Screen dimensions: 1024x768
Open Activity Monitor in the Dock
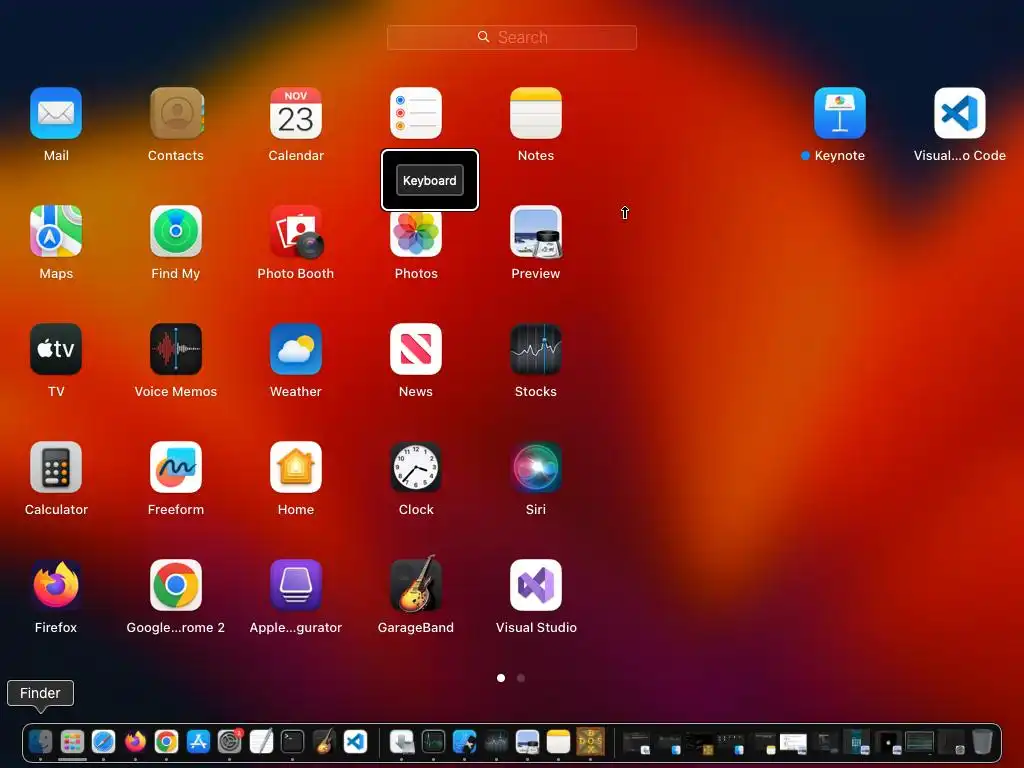pyautogui.click(x=433, y=742)
